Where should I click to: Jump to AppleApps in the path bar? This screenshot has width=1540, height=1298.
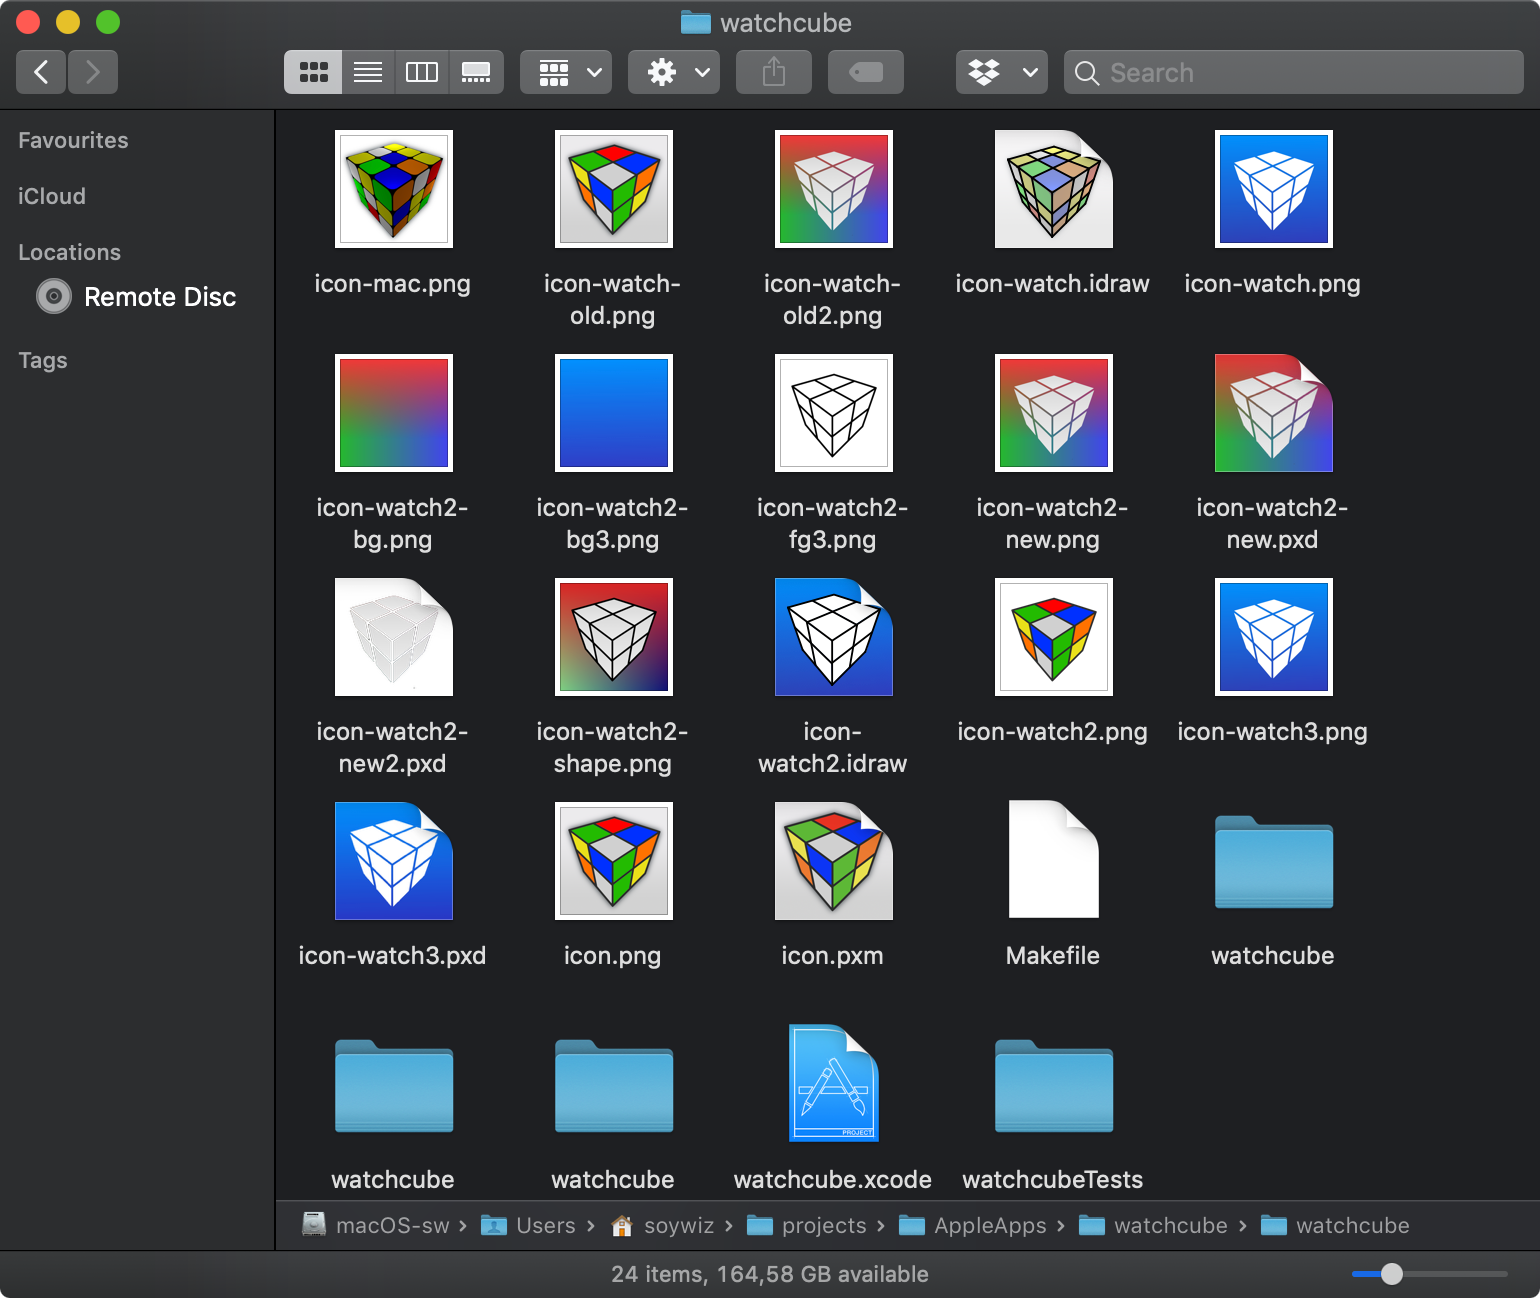(x=989, y=1225)
